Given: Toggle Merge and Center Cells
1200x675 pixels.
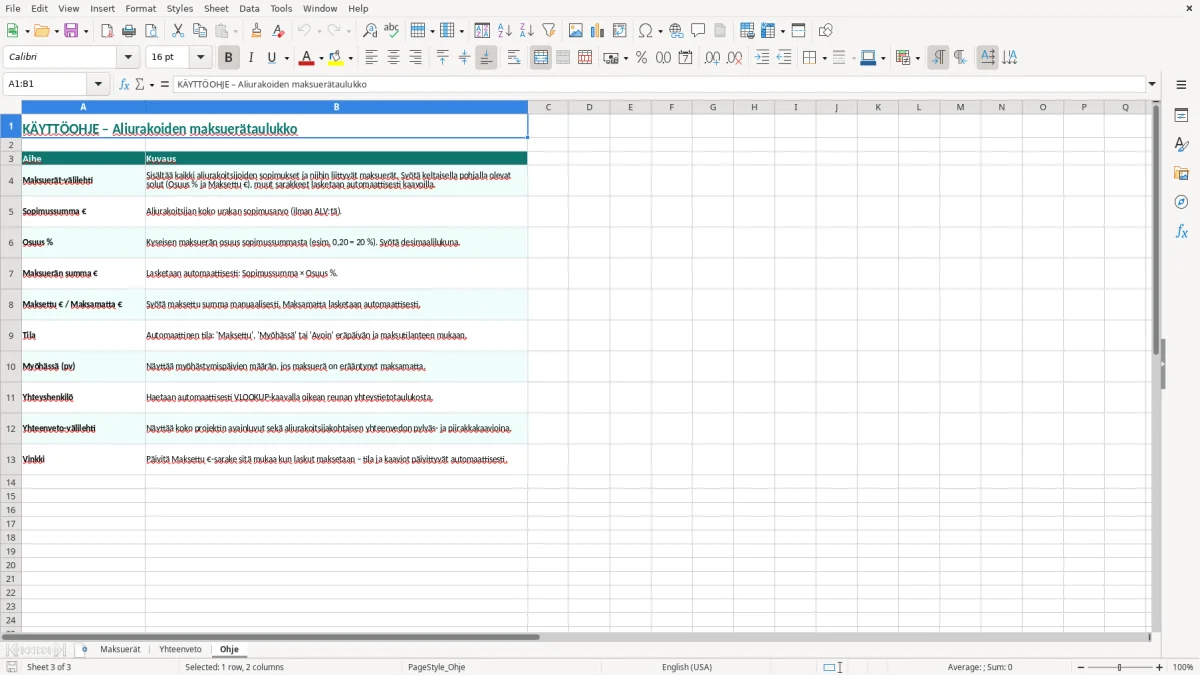Looking at the screenshot, I should (x=541, y=58).
